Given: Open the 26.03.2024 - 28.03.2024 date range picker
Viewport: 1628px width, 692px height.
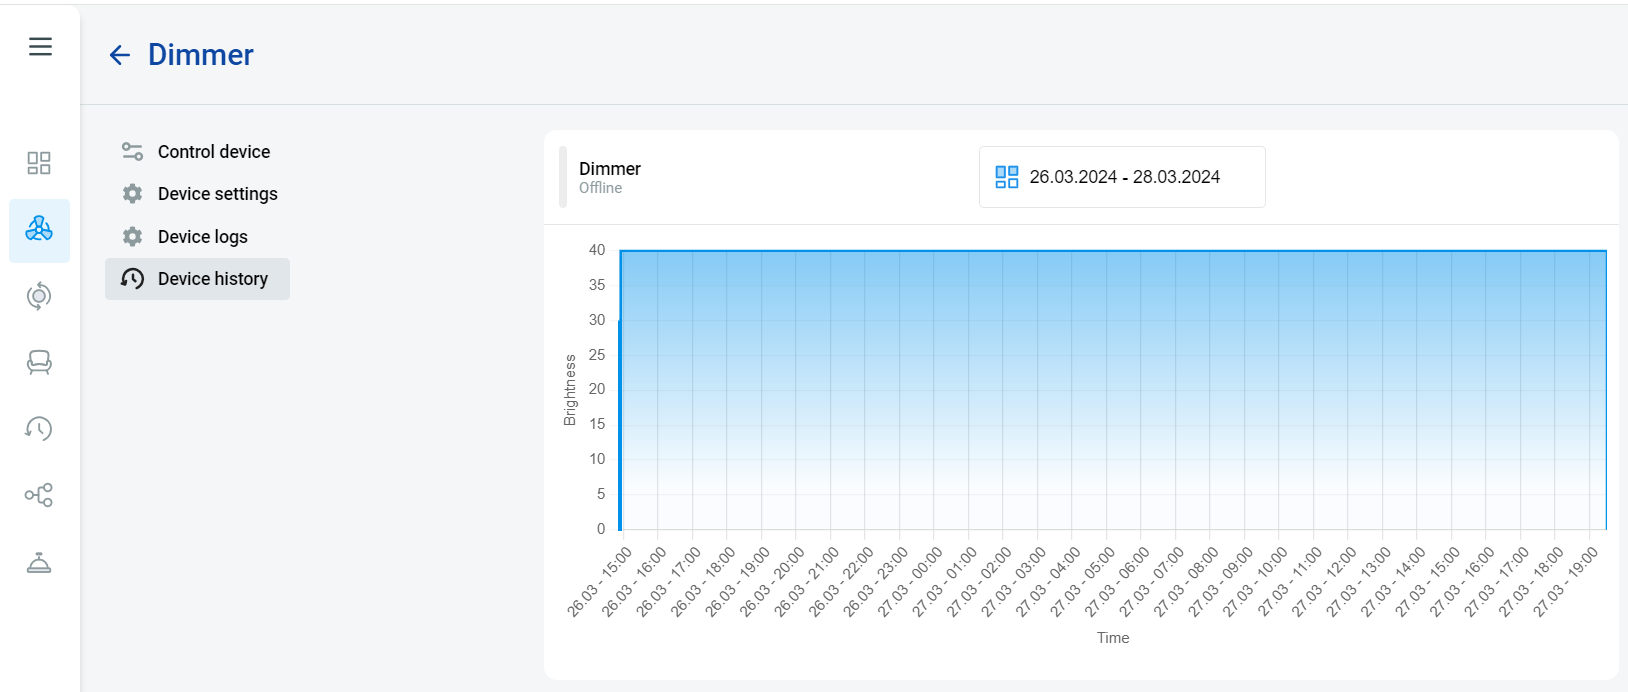Looking at the screenshot, I should point(1123,177).
